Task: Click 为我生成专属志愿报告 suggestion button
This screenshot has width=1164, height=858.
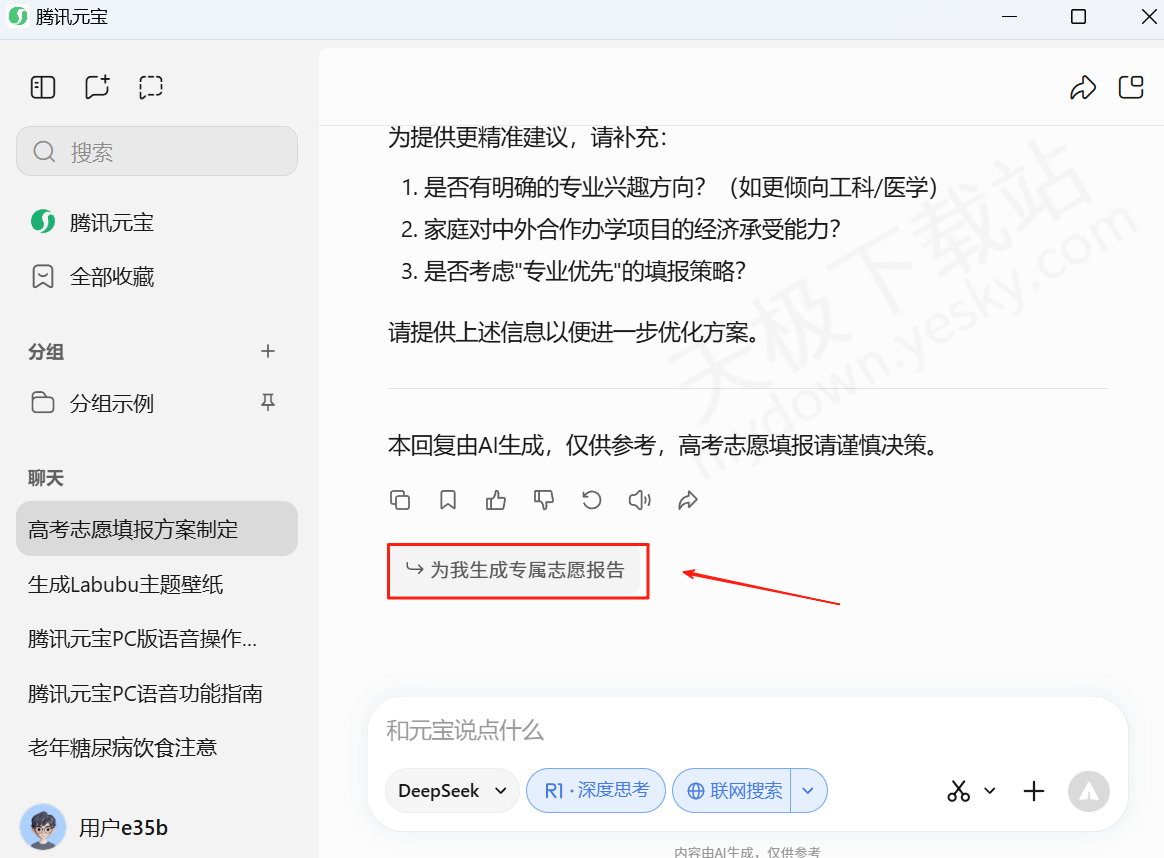Action: click(515, 570)
